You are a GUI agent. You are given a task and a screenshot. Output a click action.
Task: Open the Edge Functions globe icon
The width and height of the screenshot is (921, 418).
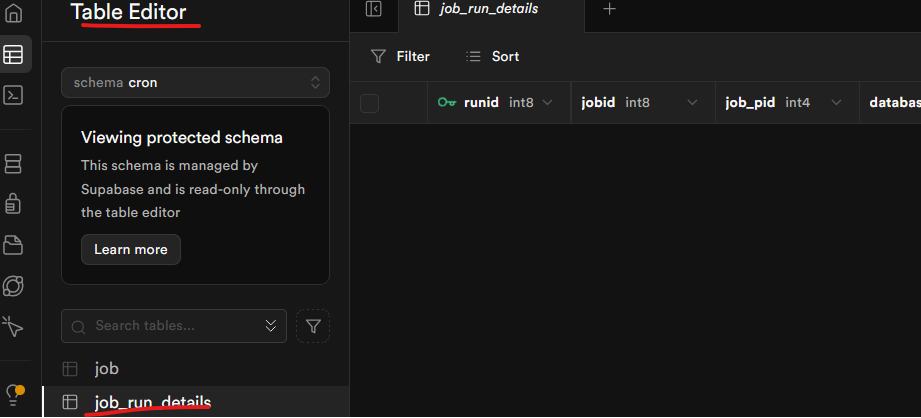click(14, 285)
